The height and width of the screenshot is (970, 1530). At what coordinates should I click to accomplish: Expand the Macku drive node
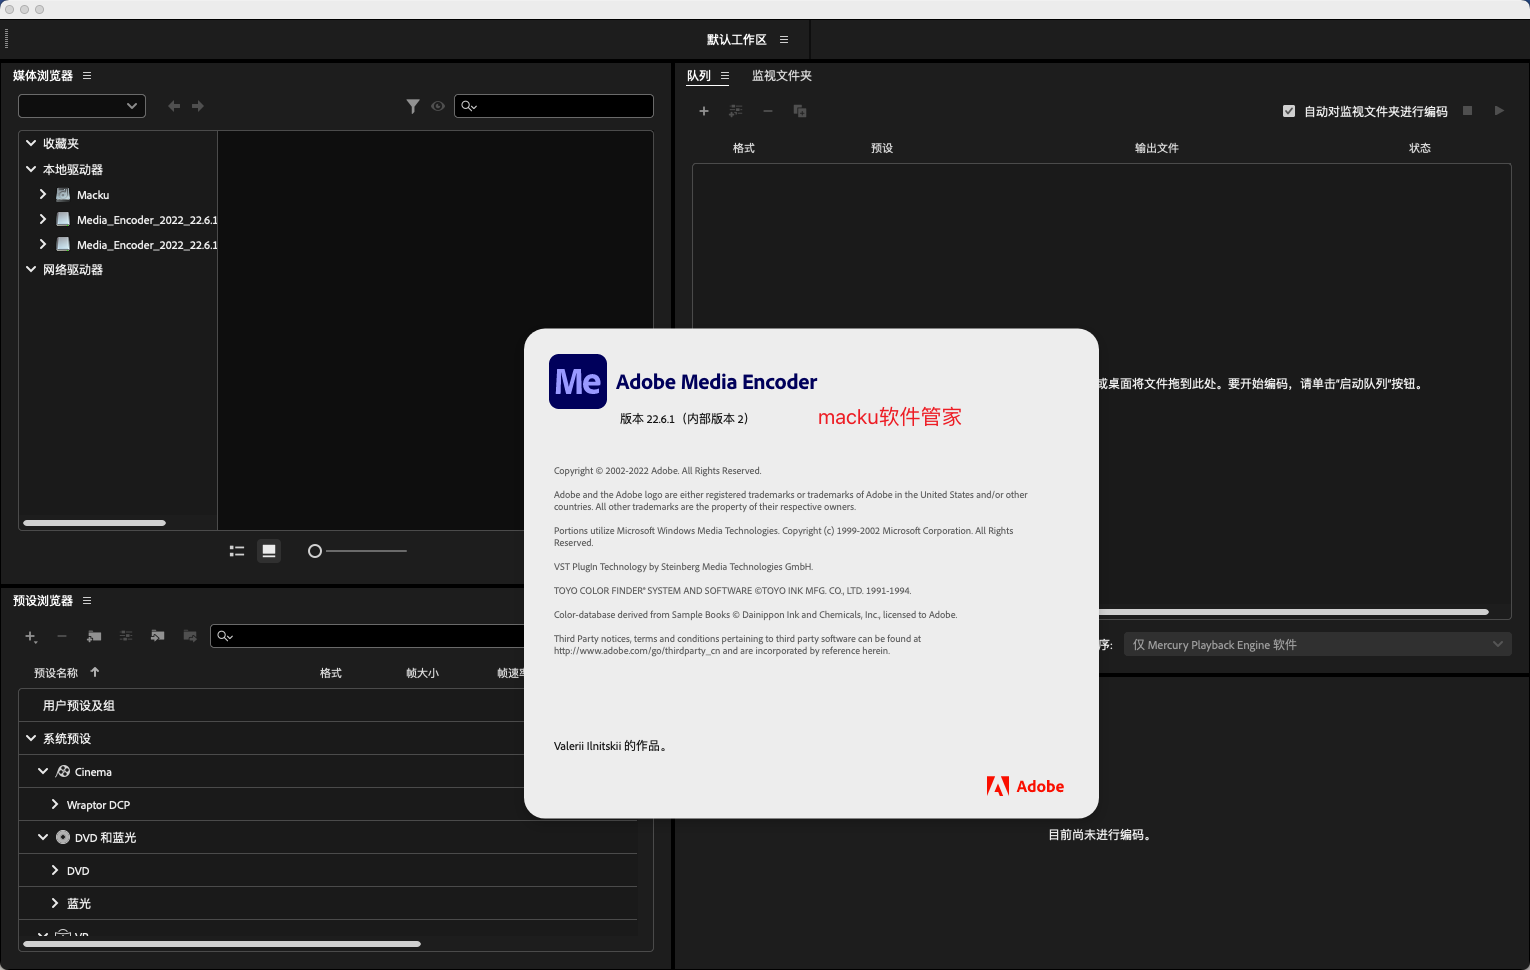[x=43, y=195]
